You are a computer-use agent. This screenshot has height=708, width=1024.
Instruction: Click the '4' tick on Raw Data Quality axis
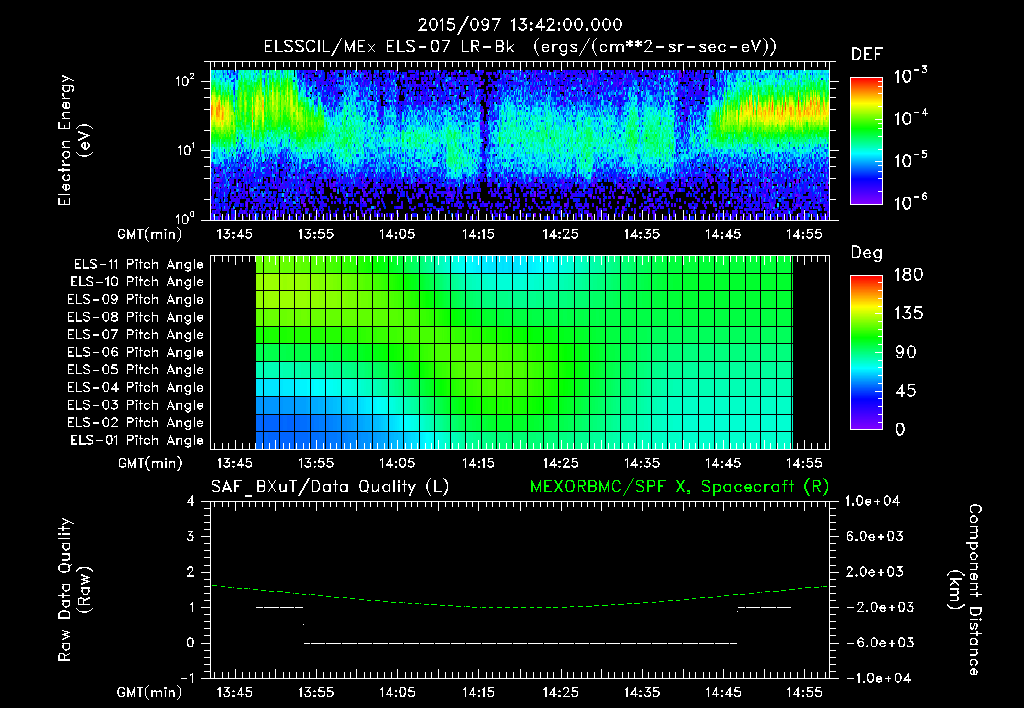(191, 501)
